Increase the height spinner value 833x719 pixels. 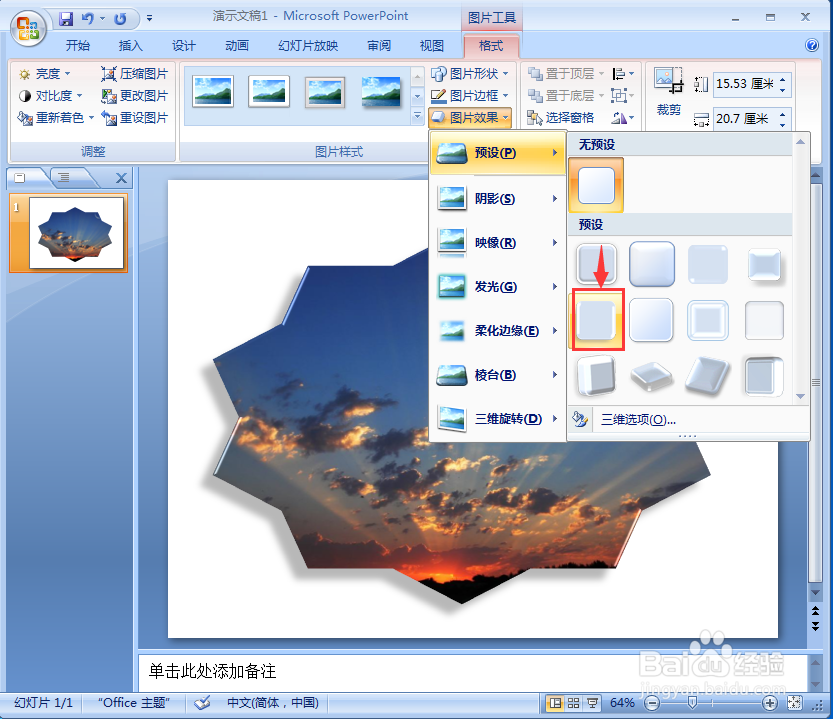(783, 80)
